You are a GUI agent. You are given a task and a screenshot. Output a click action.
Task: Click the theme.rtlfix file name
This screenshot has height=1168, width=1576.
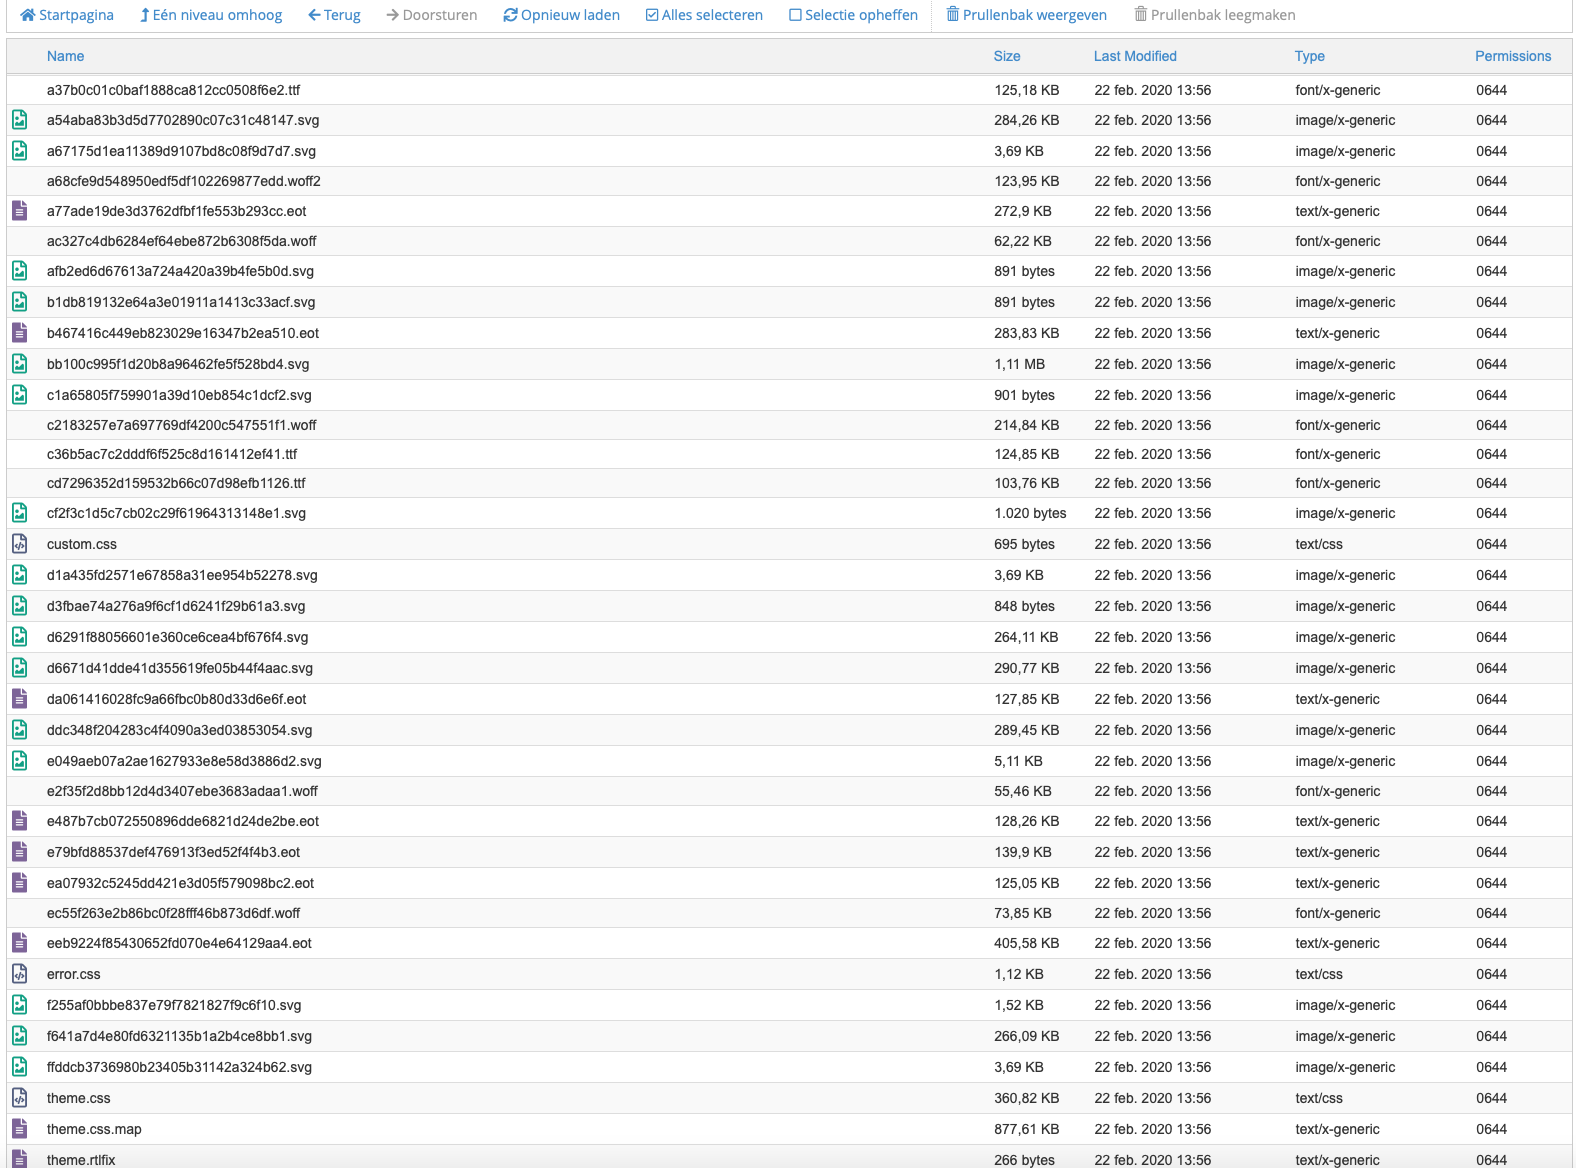click(x=81, y=1160)
